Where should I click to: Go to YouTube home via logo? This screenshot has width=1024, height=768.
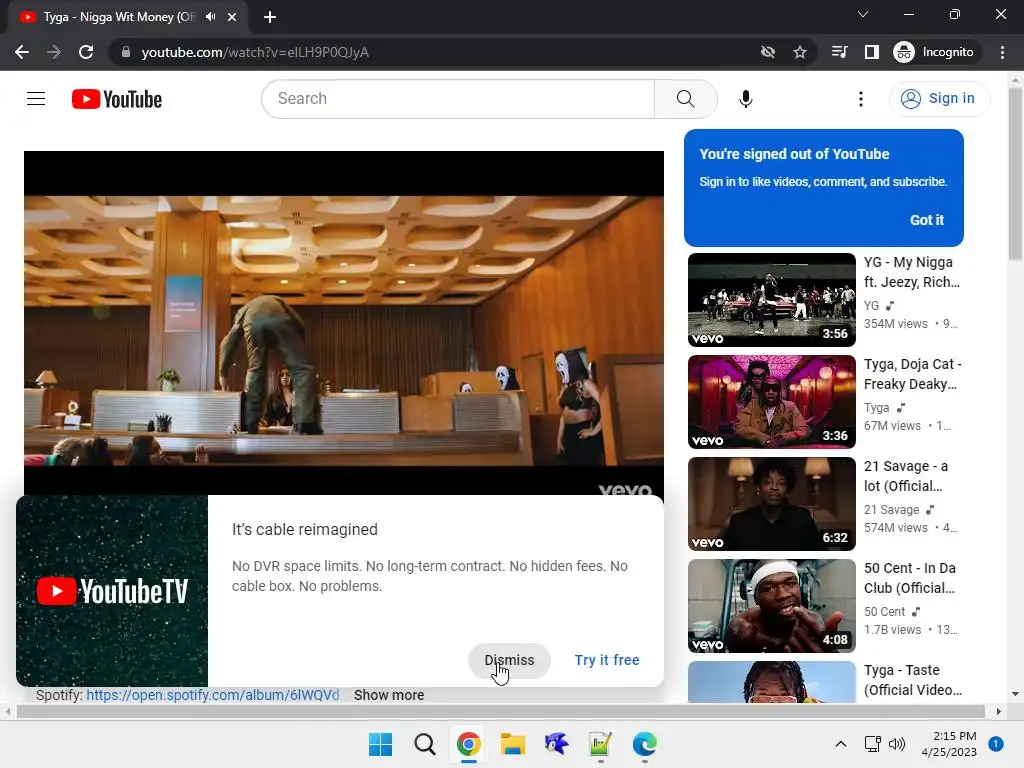pyautogui.click(x=117, y=99)
